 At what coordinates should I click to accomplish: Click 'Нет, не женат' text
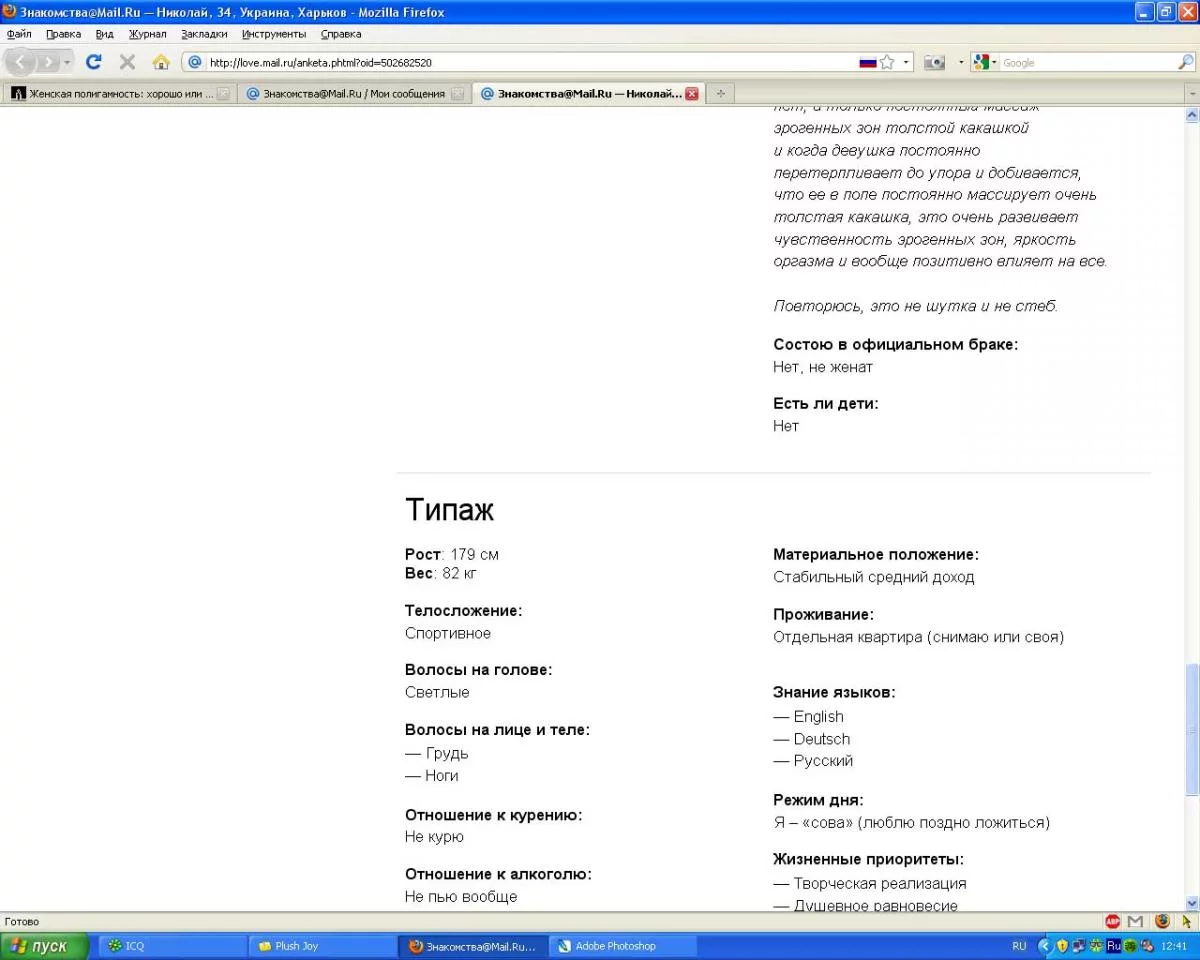click(x=823, y=367)
